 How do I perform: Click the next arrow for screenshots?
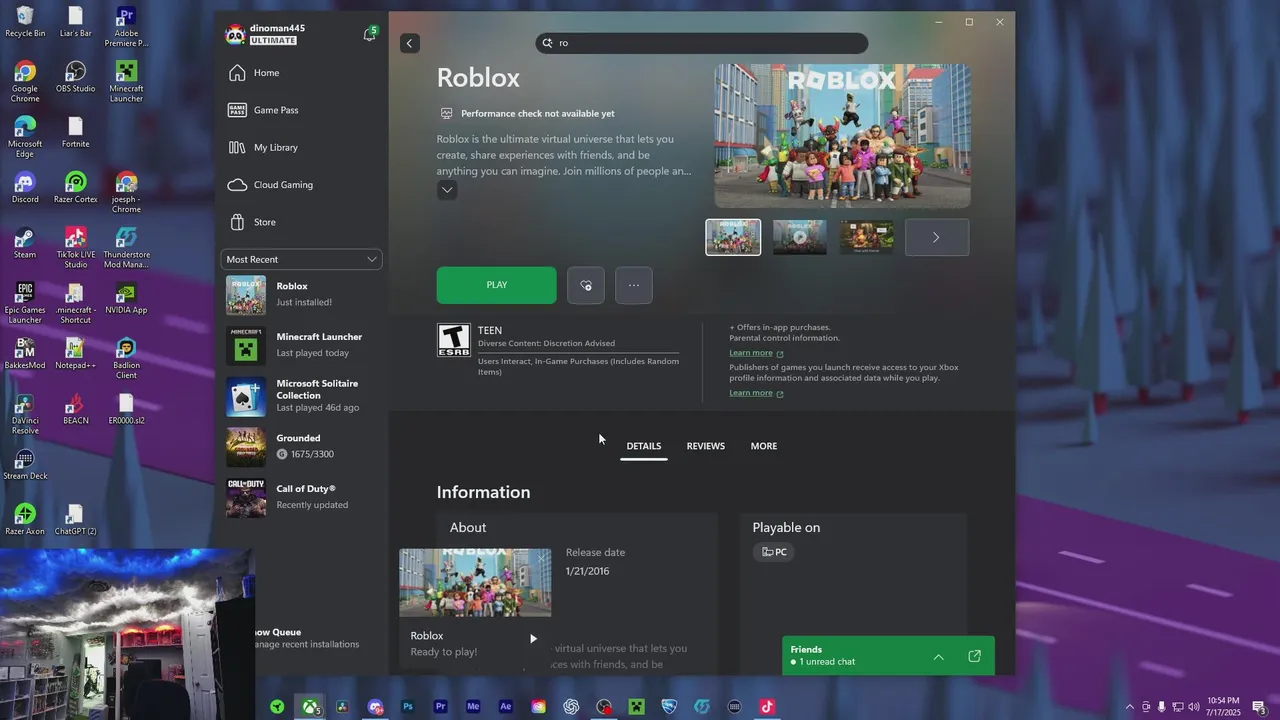[x=936, y=237]
